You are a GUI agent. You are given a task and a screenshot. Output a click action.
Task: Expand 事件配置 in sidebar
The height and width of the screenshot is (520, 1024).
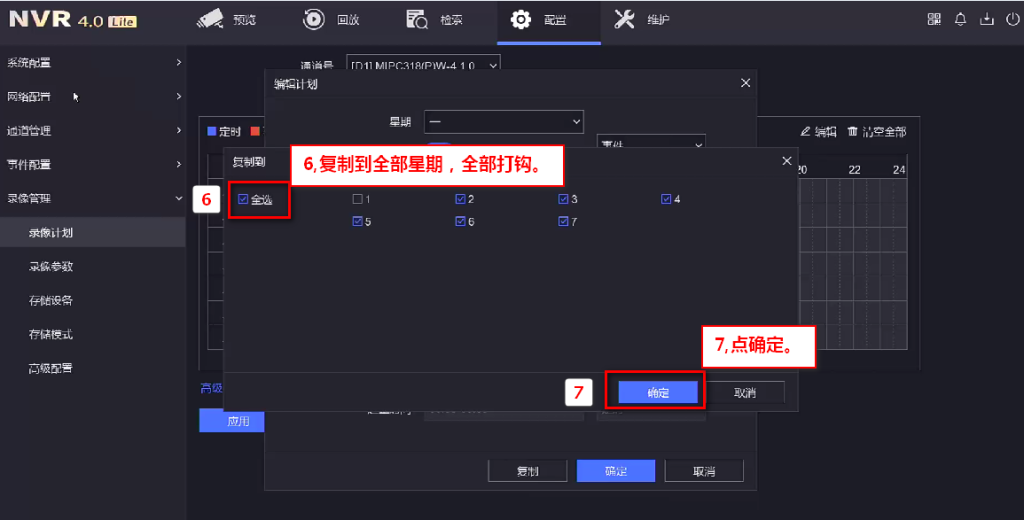pos(93,165)
